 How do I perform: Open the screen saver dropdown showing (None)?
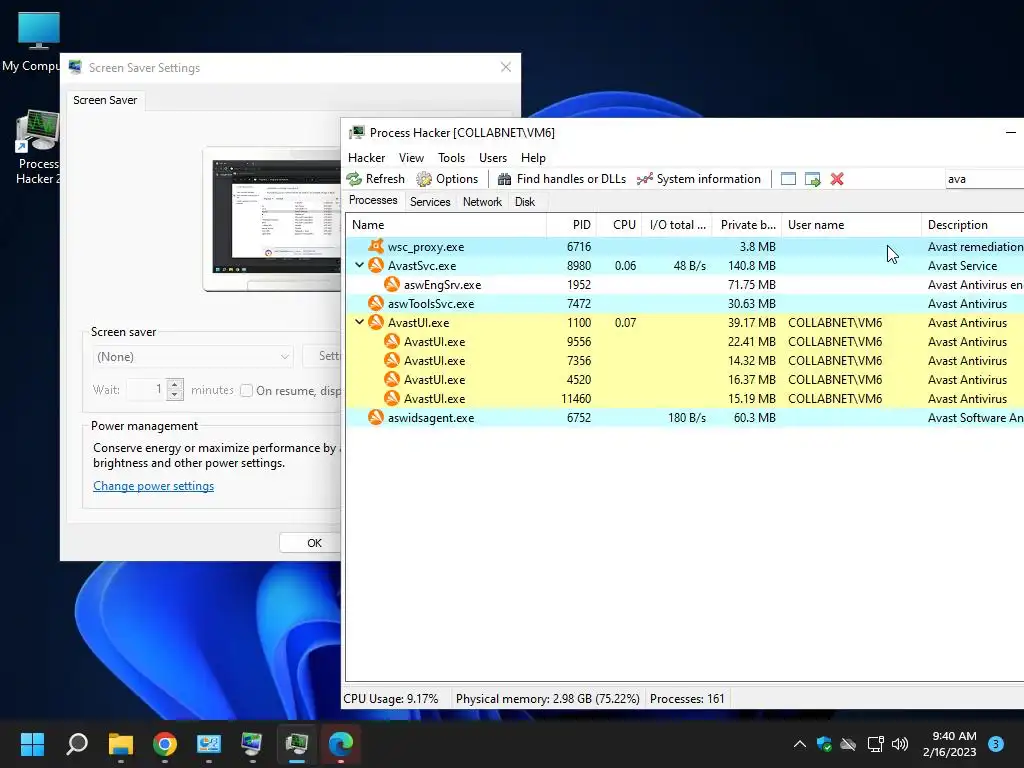pyautogui.click(x=193, y=357)
